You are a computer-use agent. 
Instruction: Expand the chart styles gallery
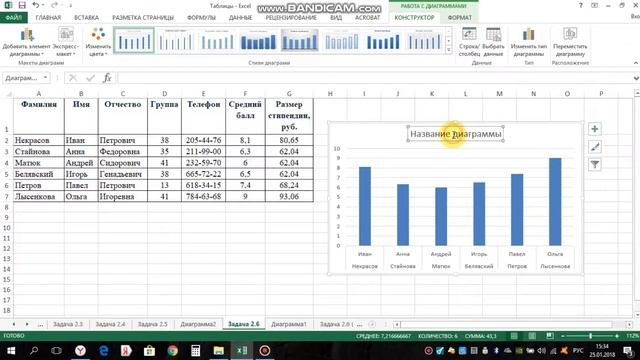pyautogui.click(x=449, y=50)
